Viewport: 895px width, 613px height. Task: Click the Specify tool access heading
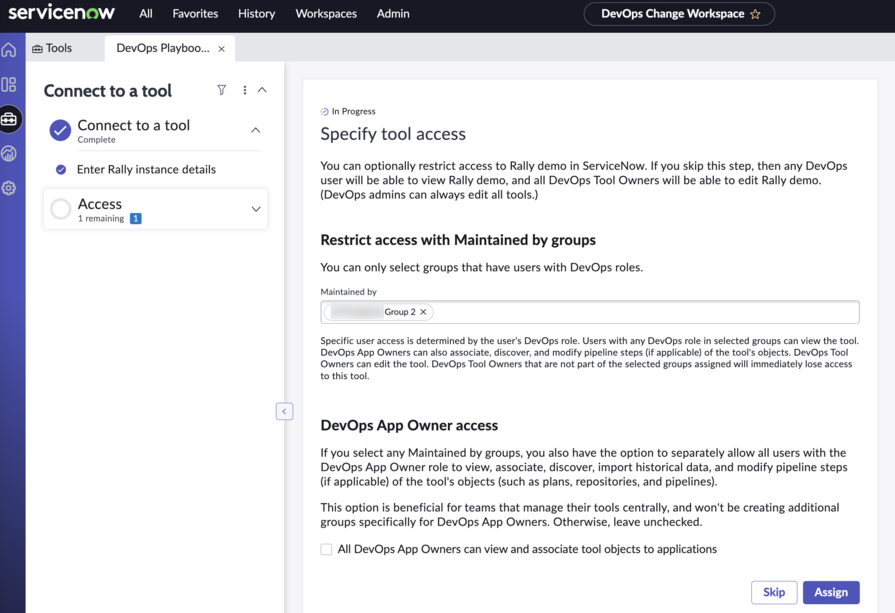coord(393,134)
